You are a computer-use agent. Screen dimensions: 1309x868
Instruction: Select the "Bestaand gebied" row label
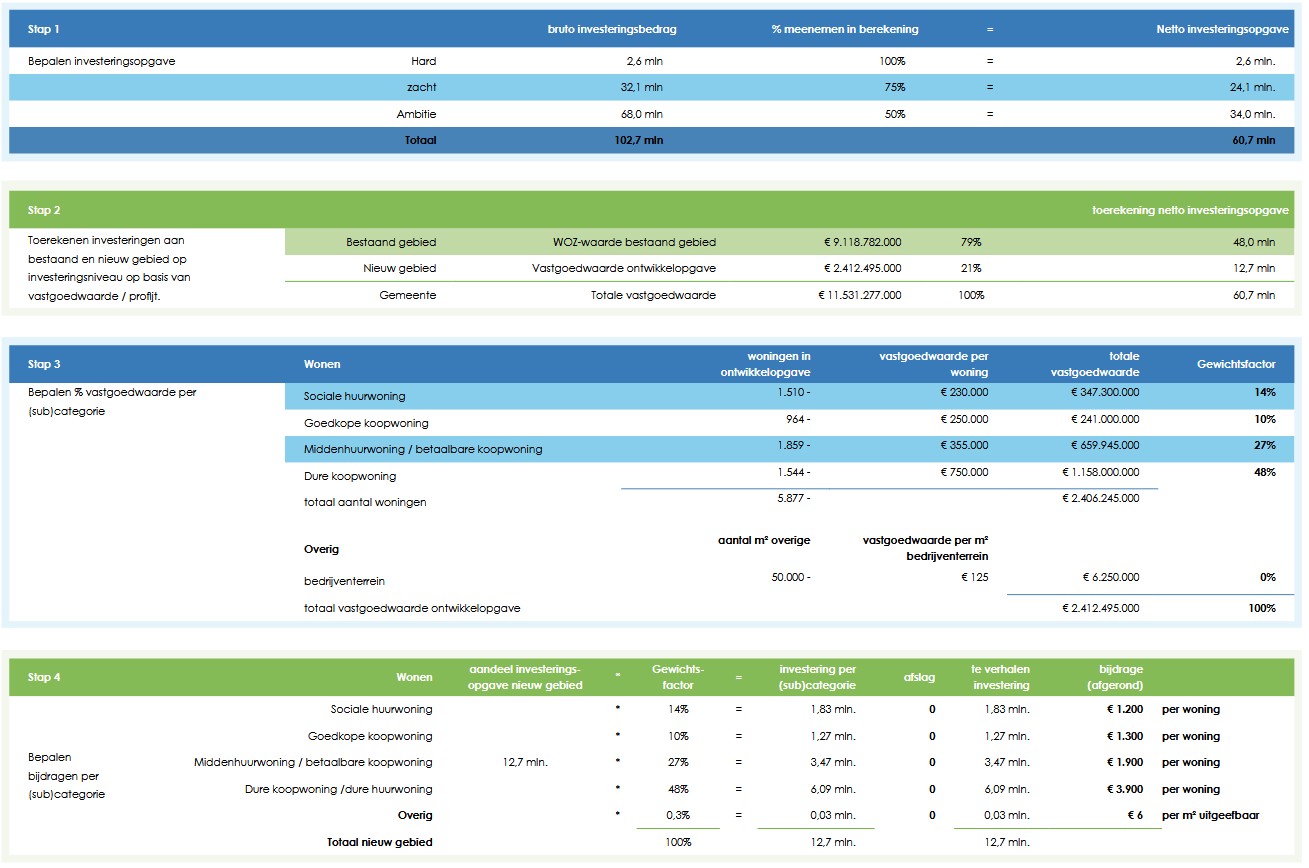(x=391, y=242)
